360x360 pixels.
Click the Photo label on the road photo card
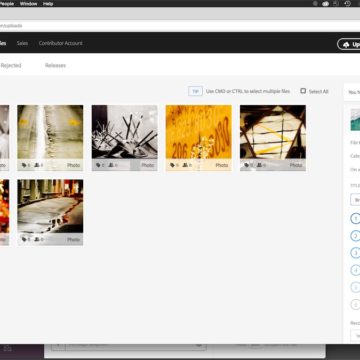coord(74,165)
